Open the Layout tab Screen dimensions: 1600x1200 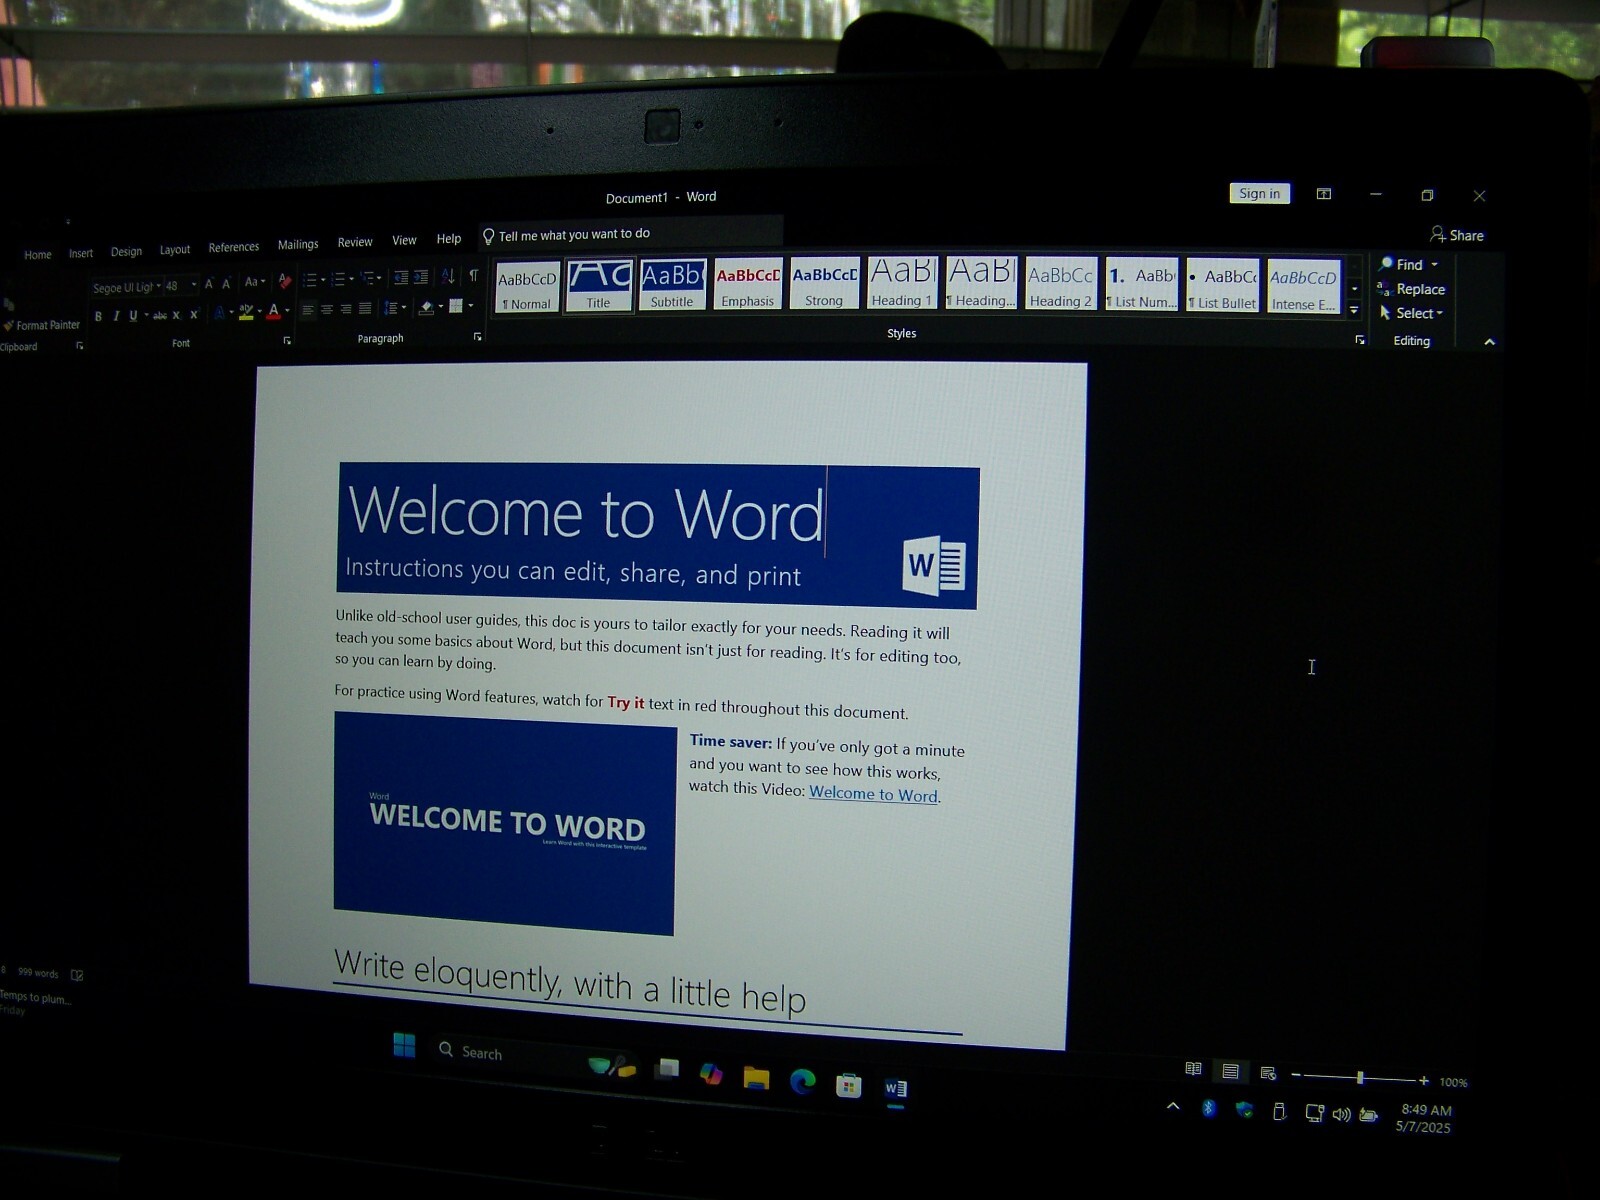[175, 250]
